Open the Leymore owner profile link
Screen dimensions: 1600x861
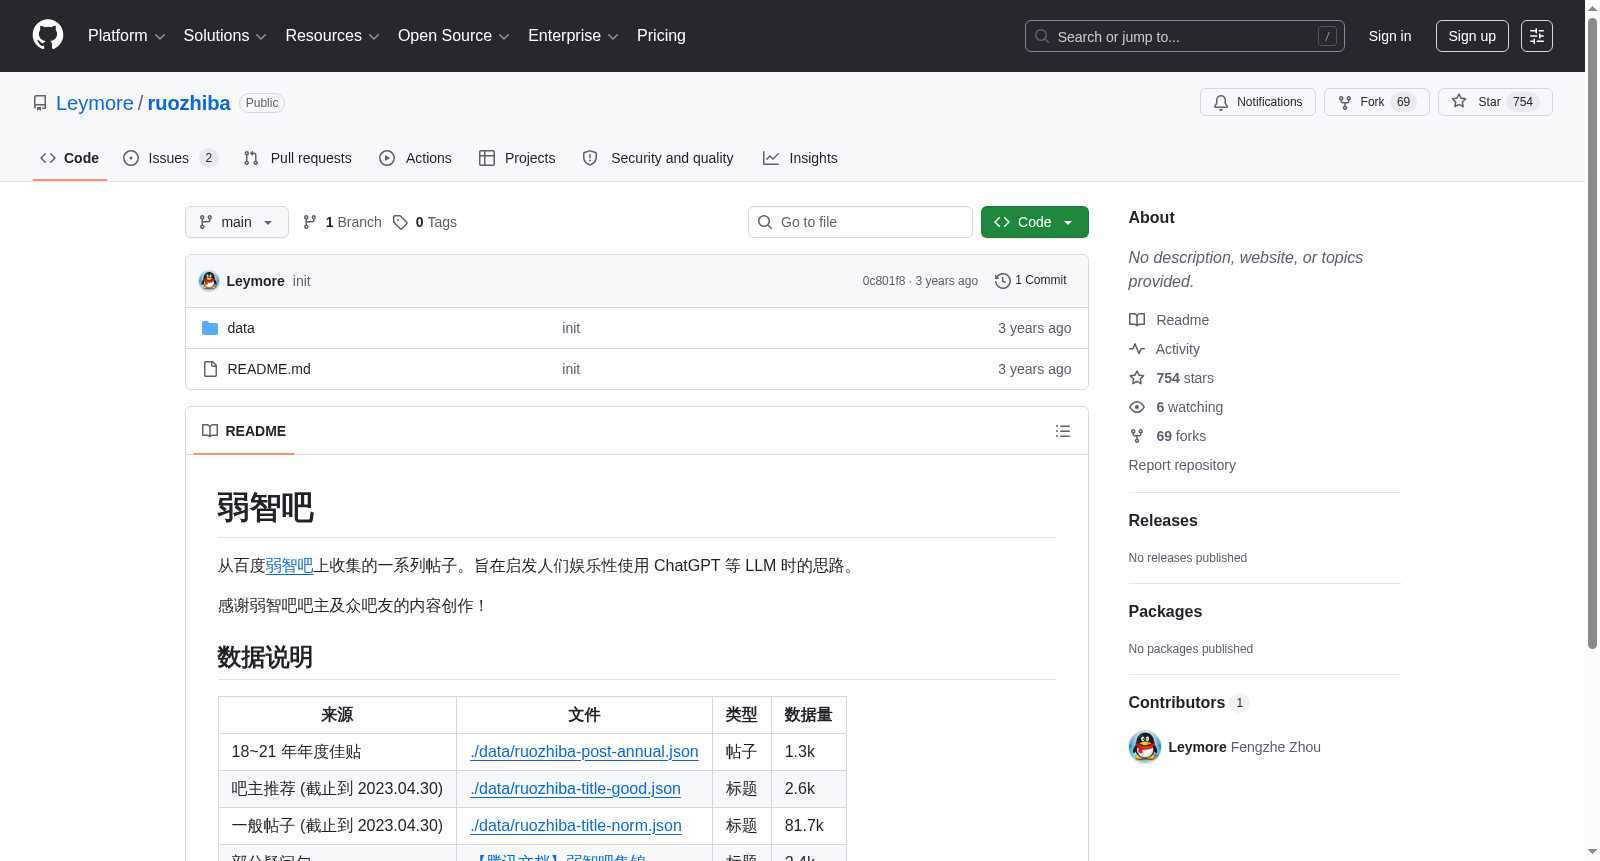click(95, 103)
